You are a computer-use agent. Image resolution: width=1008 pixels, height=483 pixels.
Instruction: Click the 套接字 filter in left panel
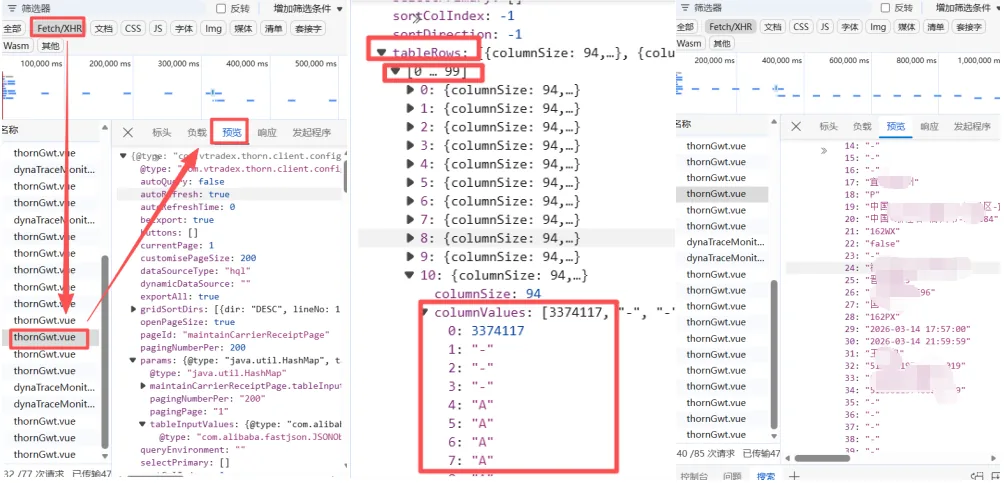click(x=308, y=28)
